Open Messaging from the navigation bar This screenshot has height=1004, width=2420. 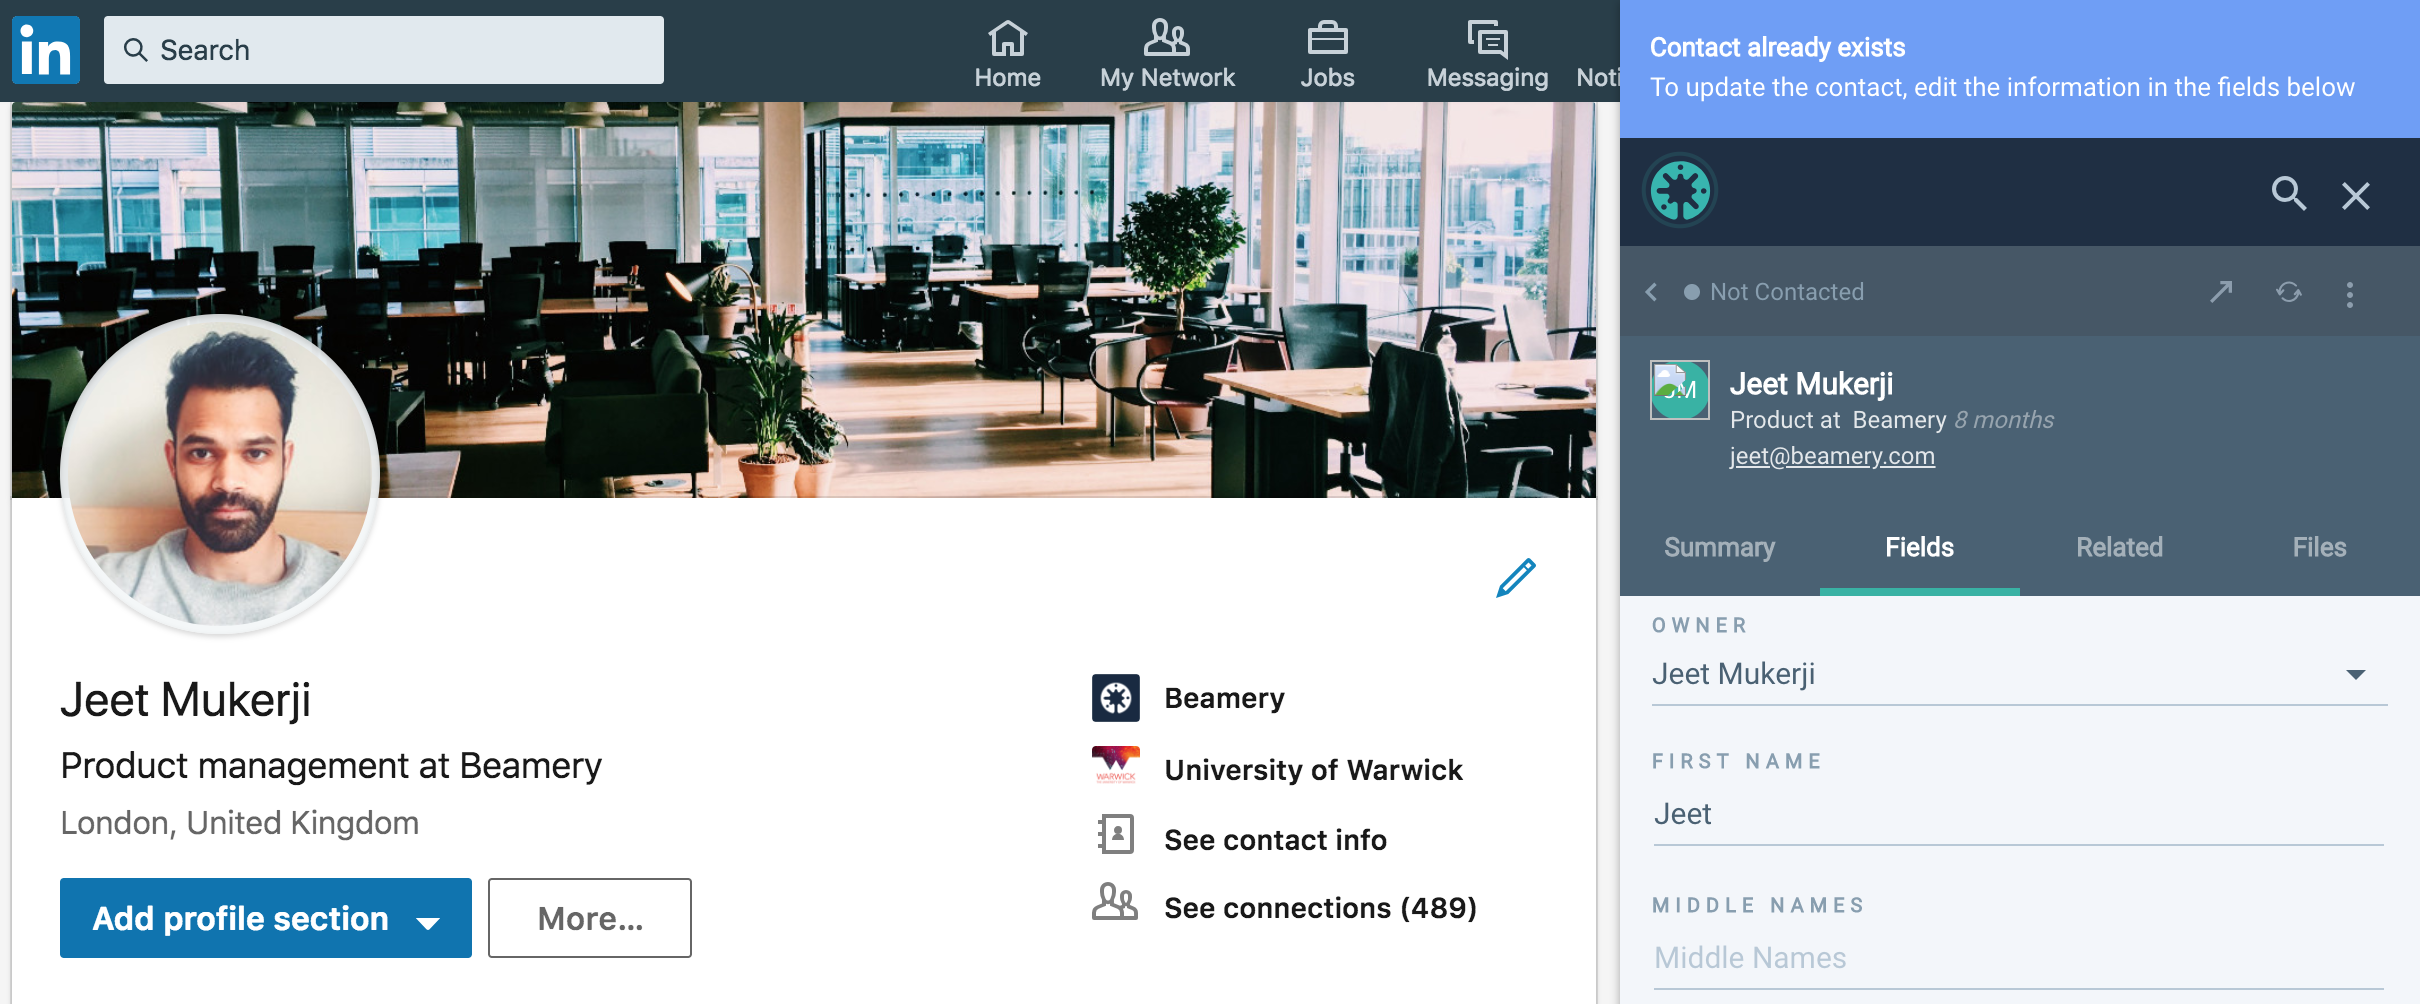[1487, 55]
